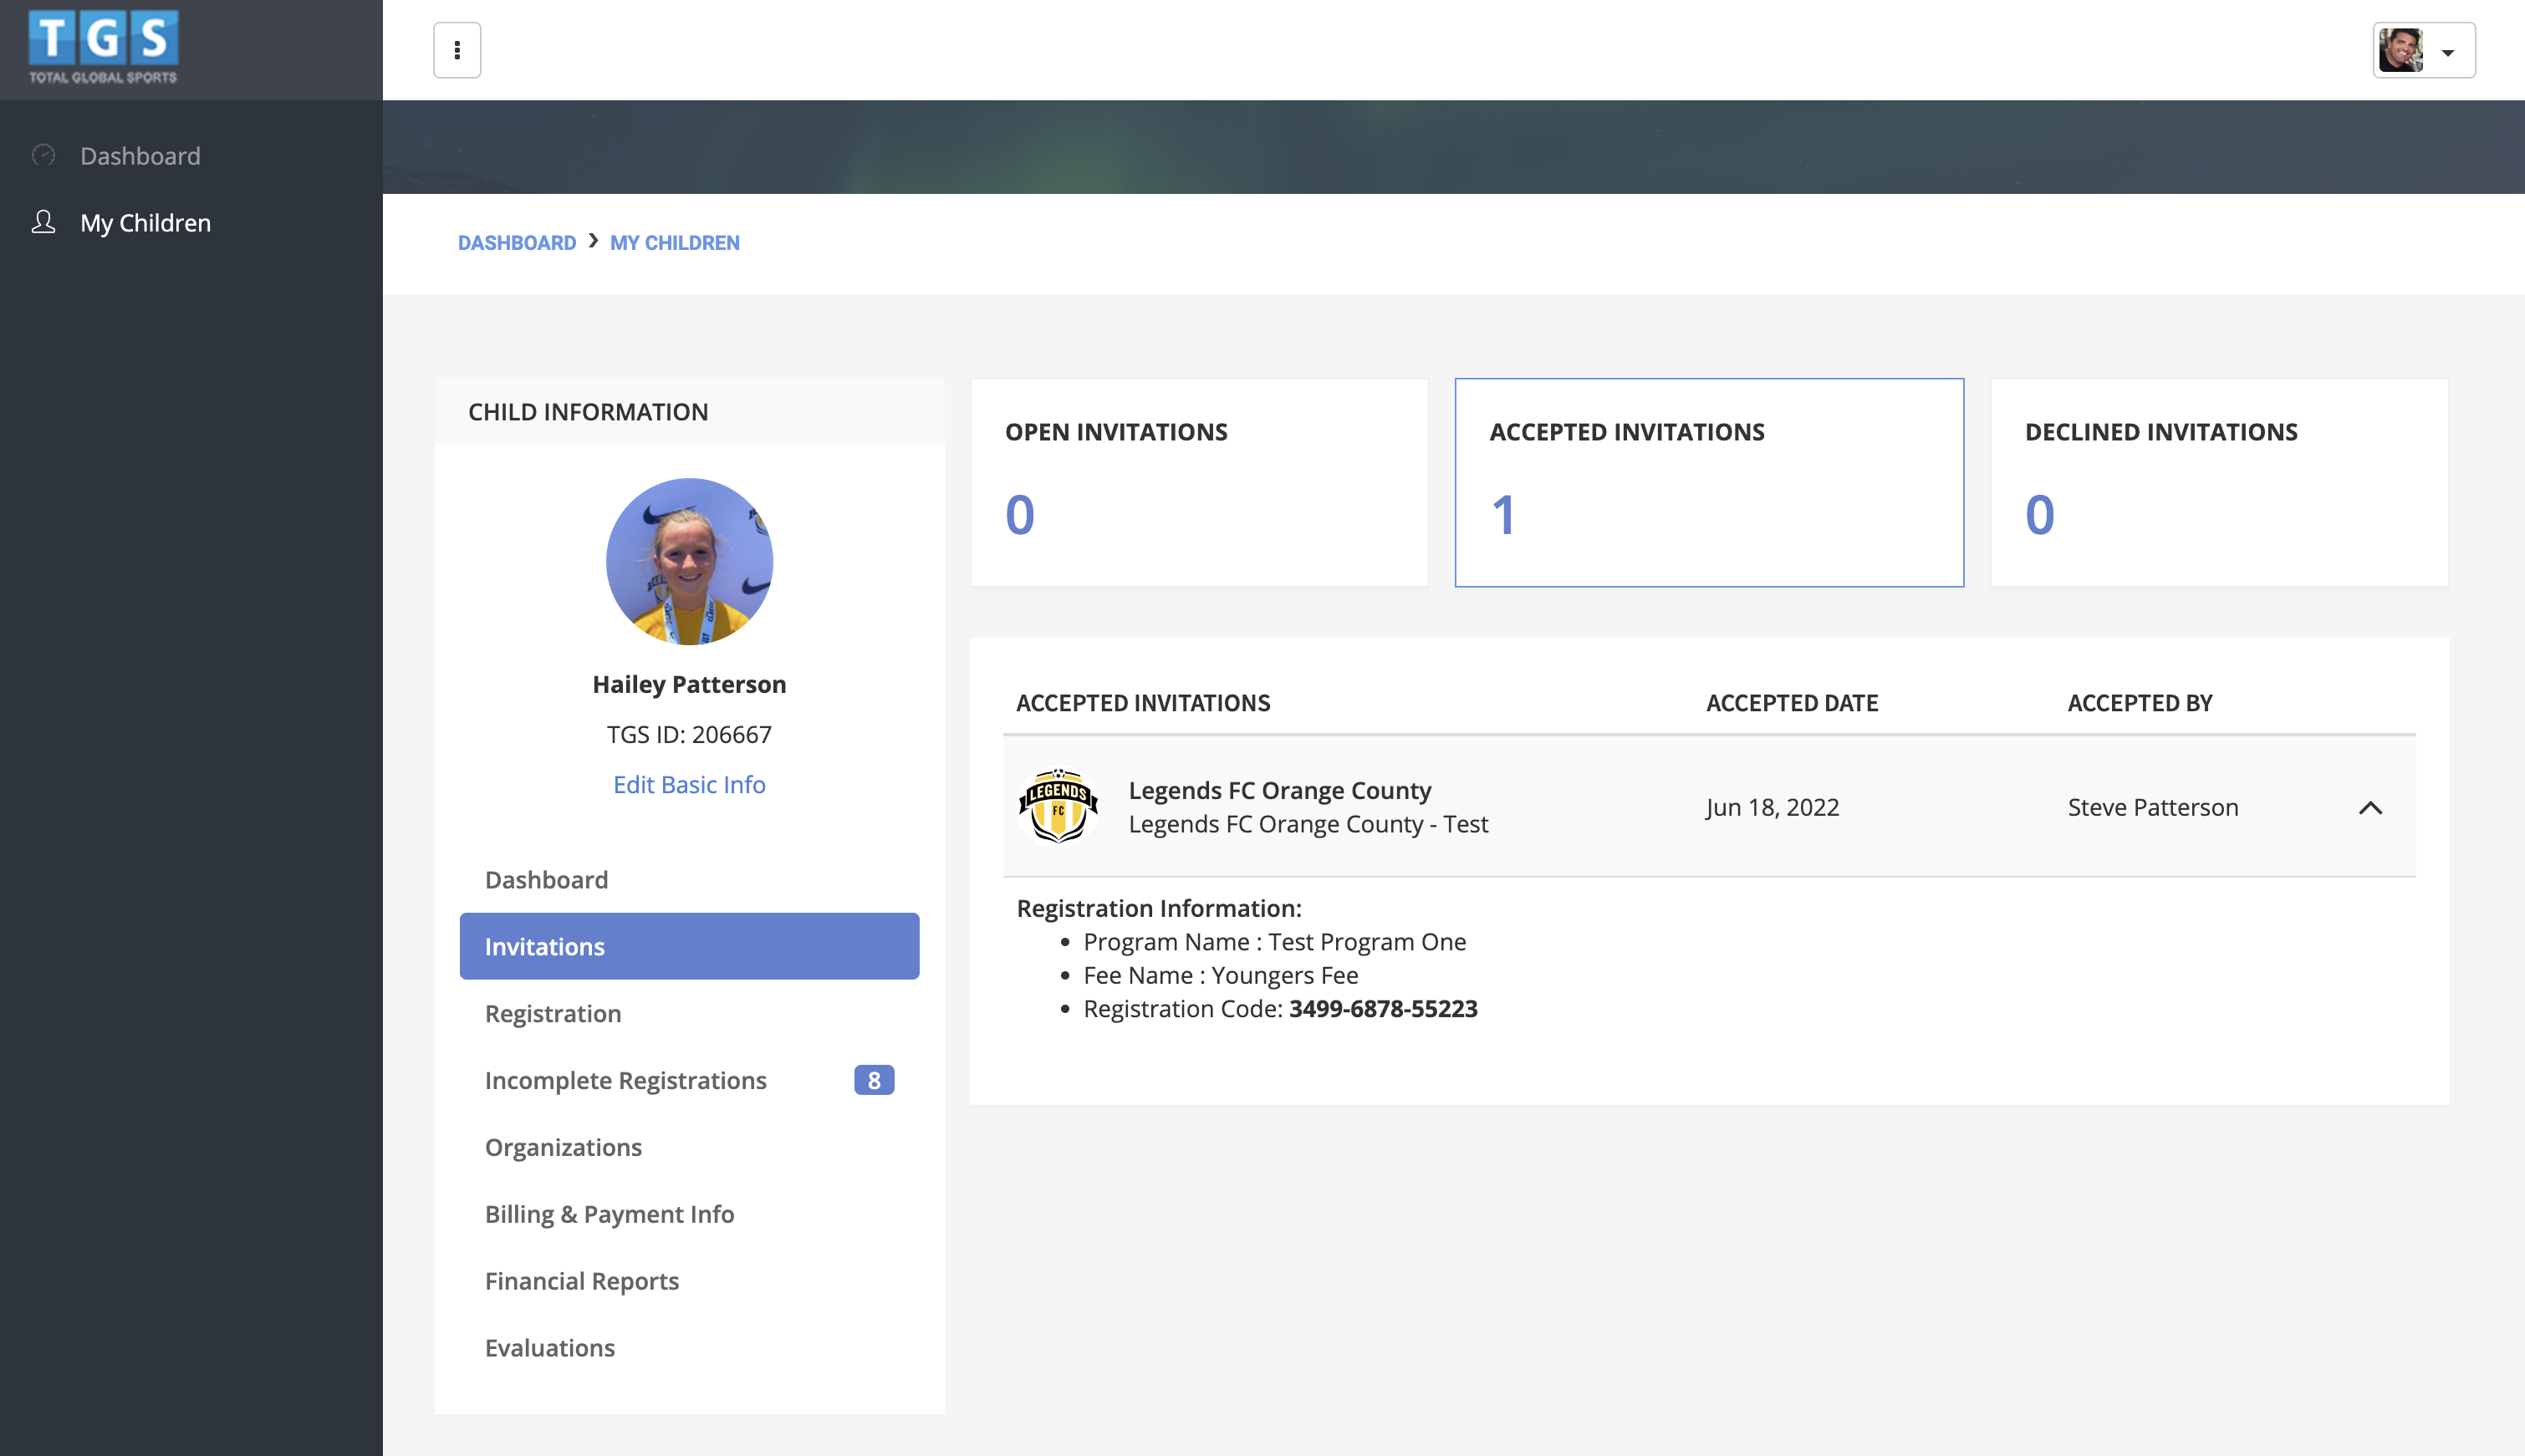
Task: Click the My Children person icon
Action: coord(43,222)
